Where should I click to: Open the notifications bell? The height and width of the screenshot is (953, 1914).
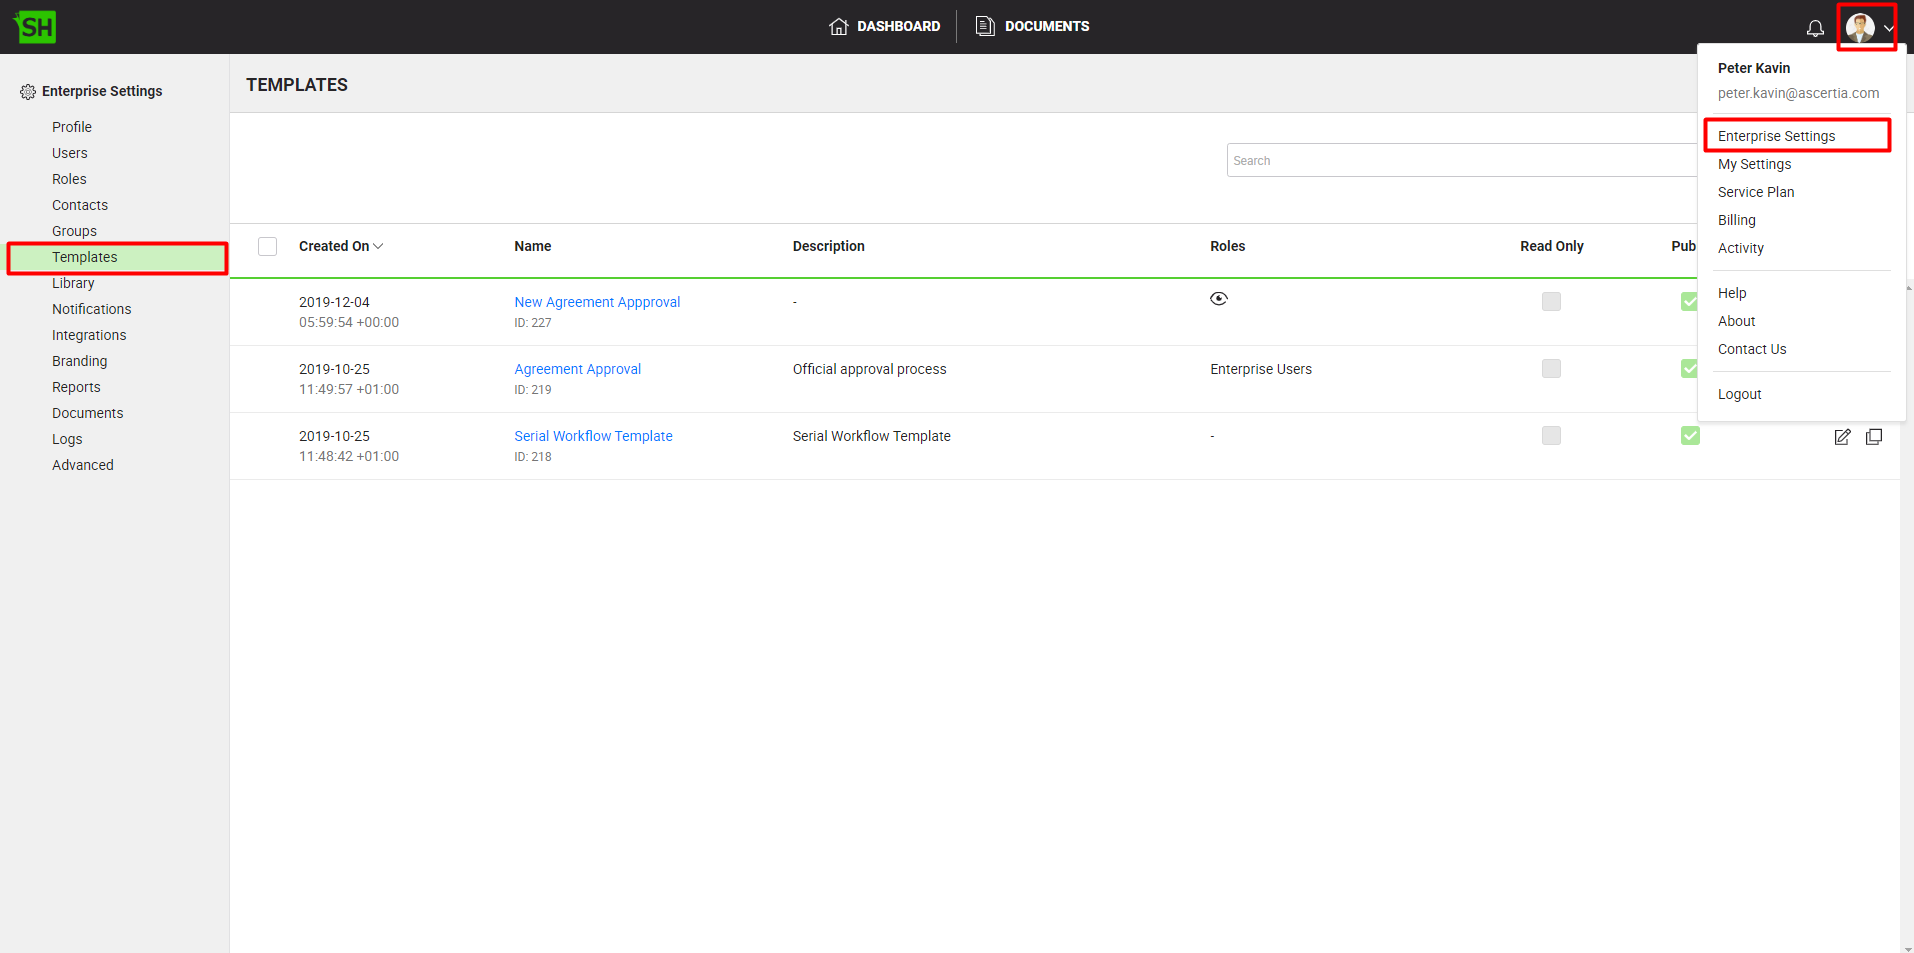coord(1815,28)
